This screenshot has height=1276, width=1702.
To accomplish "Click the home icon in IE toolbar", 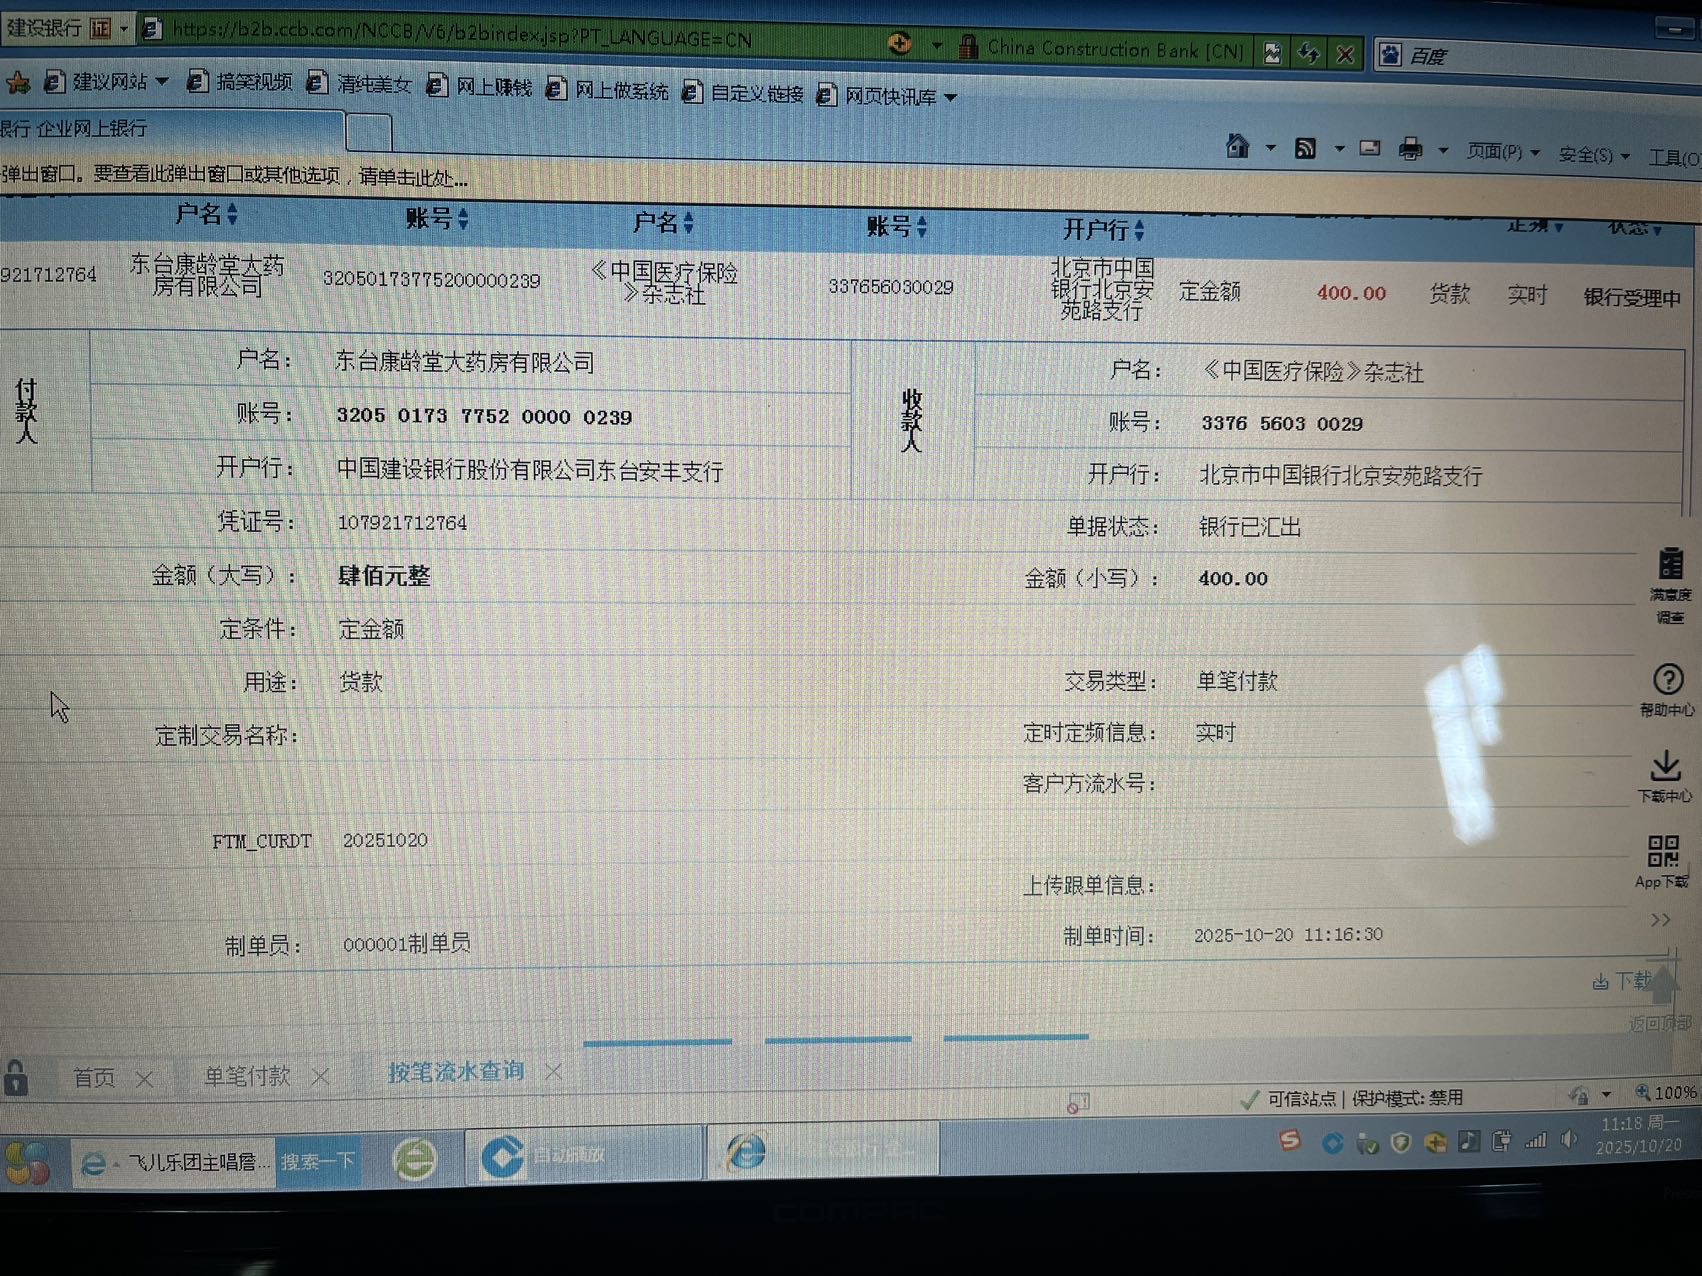I will [x=1237, y=147].
